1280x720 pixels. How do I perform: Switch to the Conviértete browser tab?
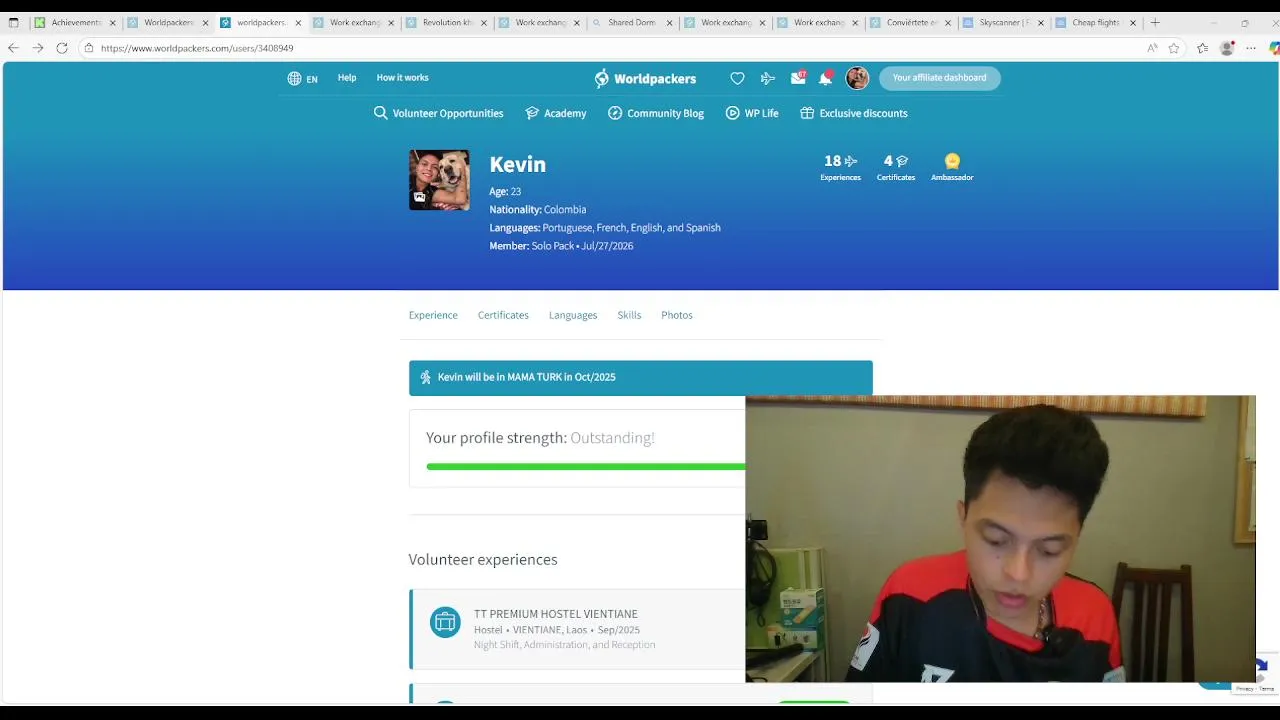(x=911, y=22)
